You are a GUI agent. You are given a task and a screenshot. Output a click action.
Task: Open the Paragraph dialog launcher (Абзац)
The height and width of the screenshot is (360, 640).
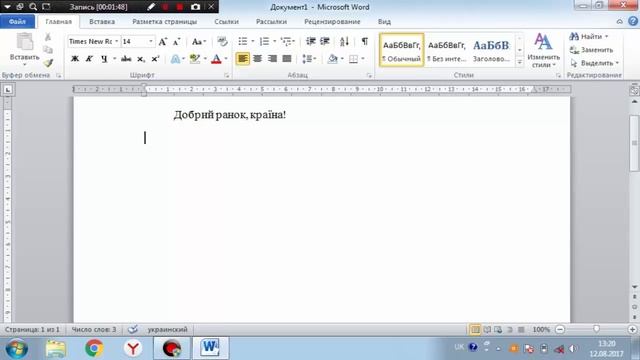click(x=369, y=76)
